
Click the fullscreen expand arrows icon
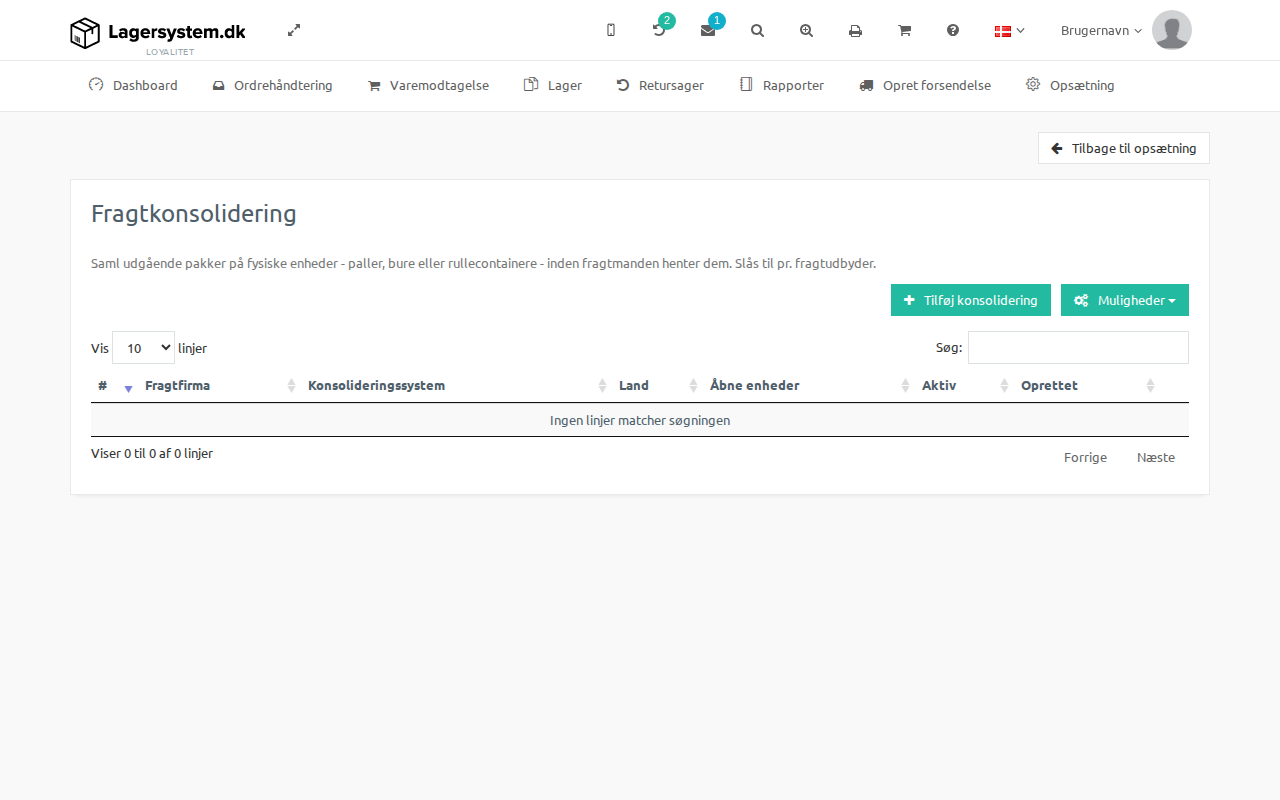click(294, 30)
